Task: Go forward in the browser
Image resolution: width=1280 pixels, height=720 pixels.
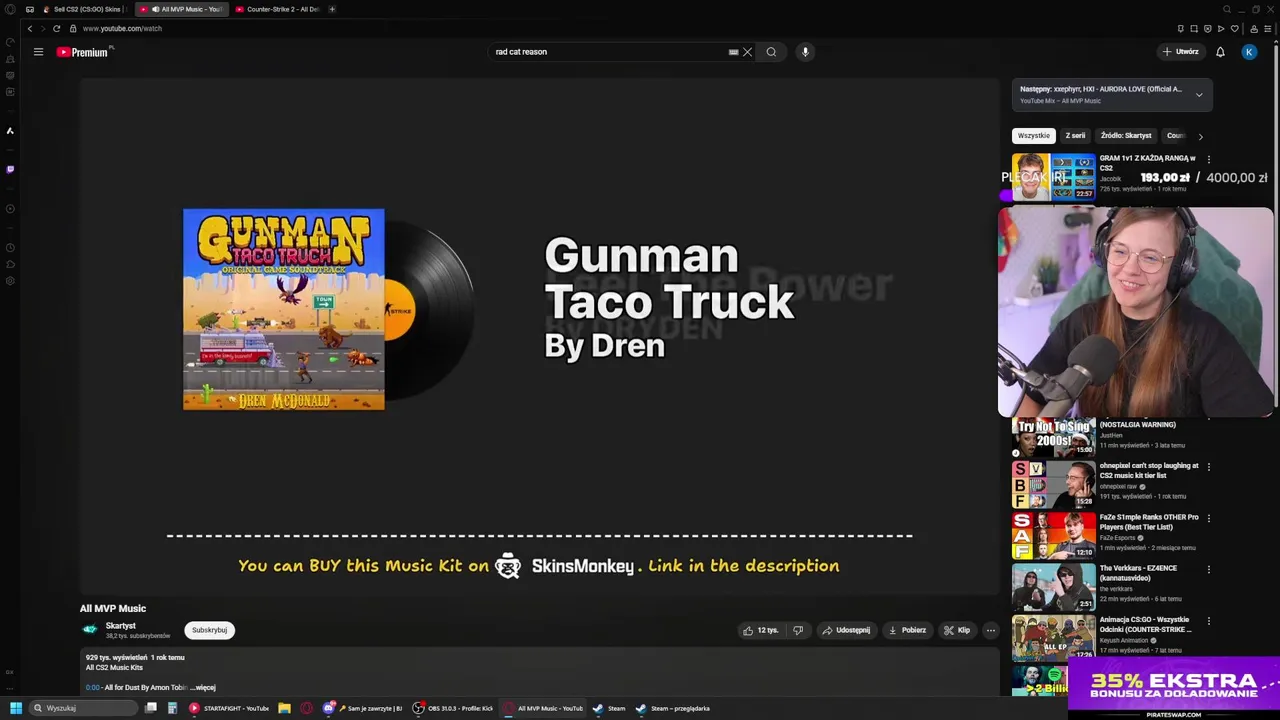Action: (43, 28)
